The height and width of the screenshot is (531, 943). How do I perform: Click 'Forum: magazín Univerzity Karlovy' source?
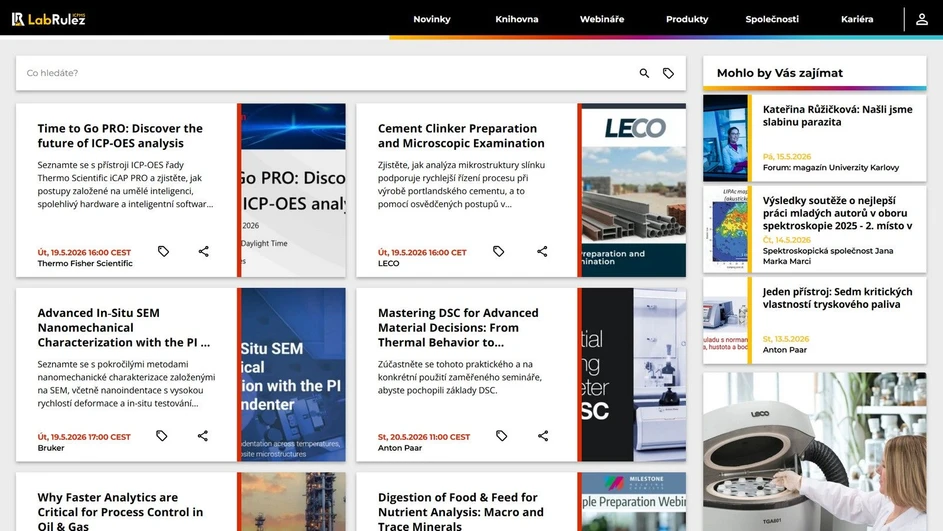831,168
